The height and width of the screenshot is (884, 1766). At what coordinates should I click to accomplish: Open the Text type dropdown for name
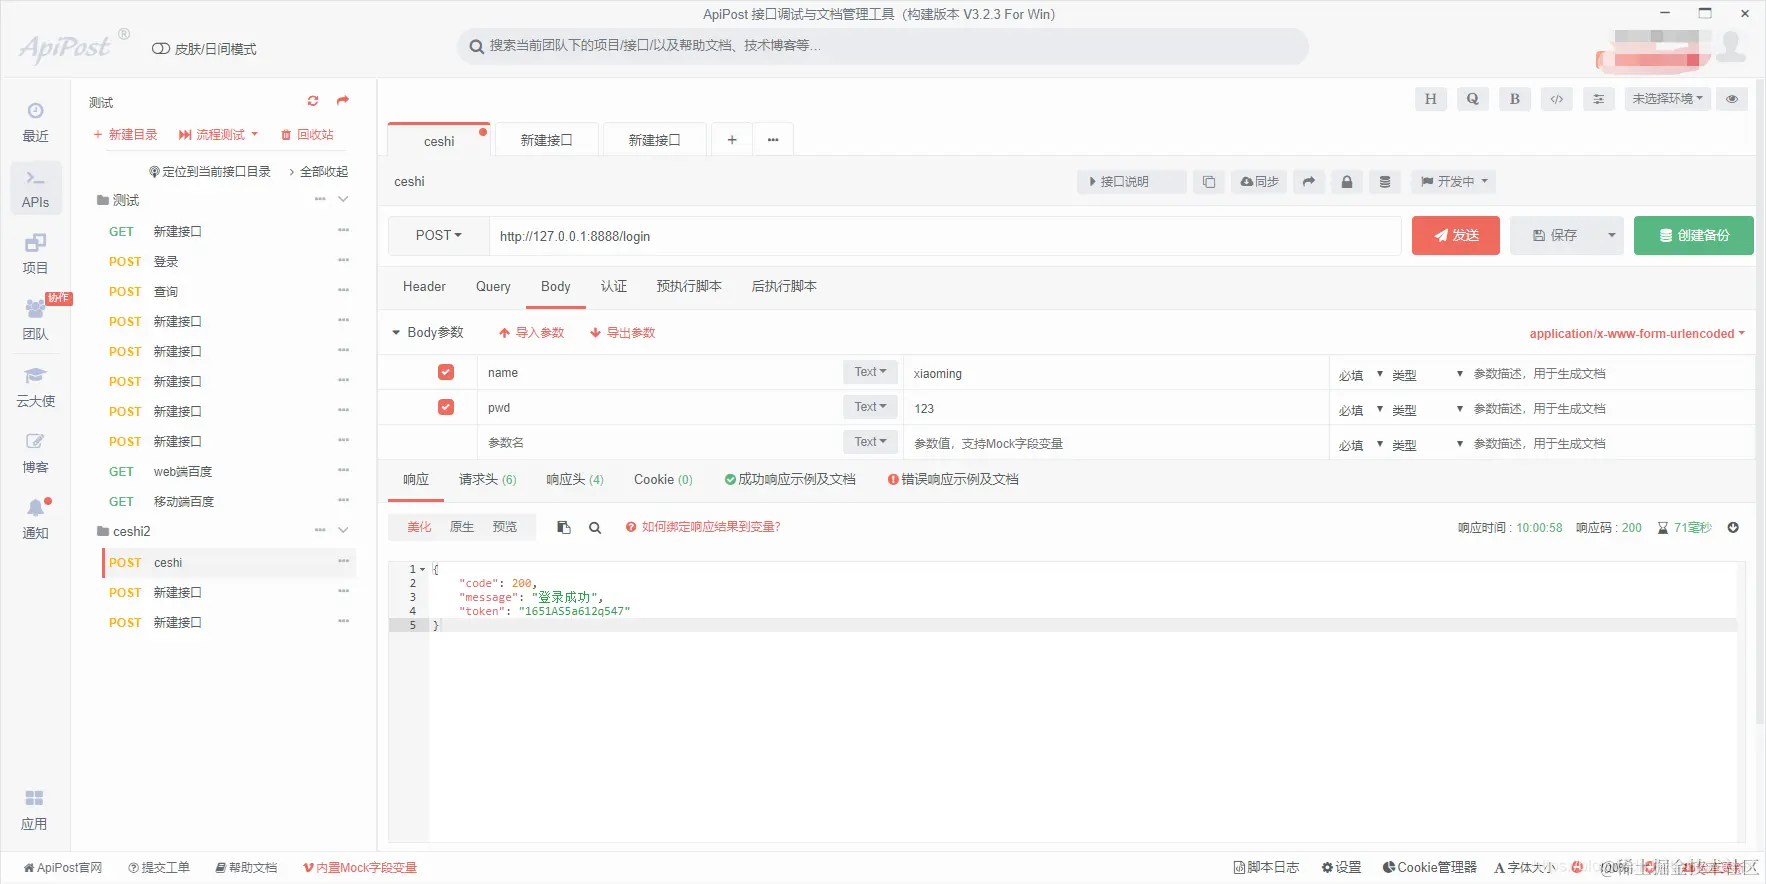(870, 372)
